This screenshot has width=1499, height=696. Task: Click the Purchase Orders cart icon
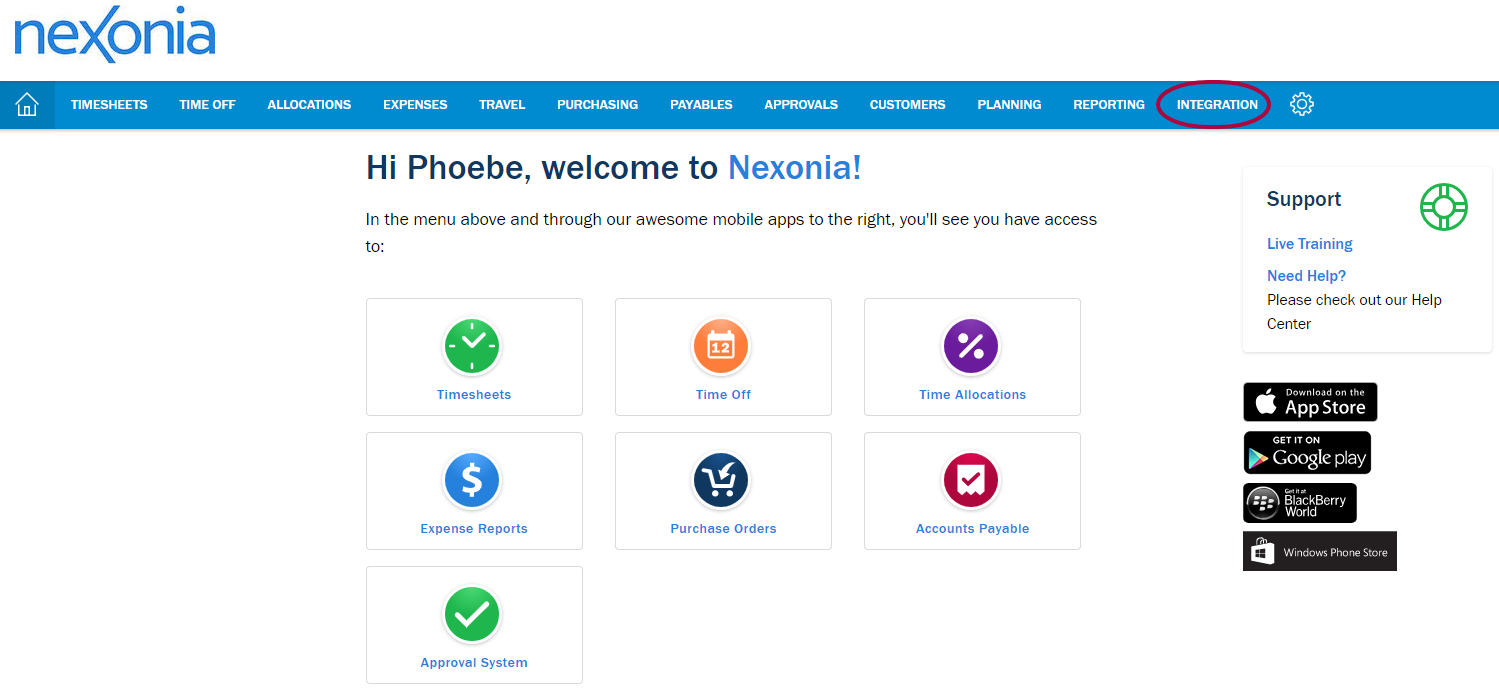721,480
